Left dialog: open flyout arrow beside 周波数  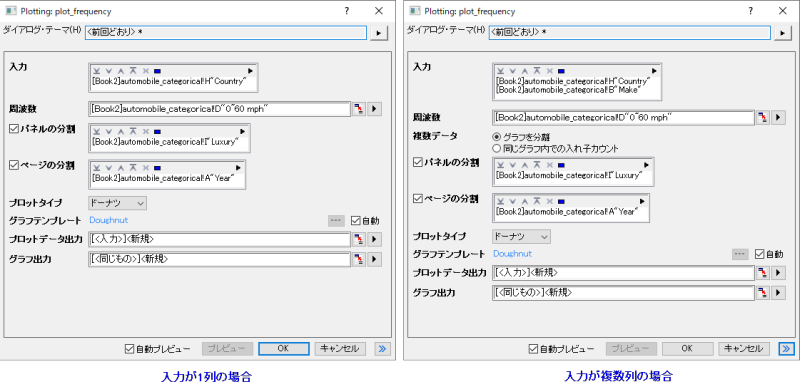pyautogui.click(x=375, y=109)
